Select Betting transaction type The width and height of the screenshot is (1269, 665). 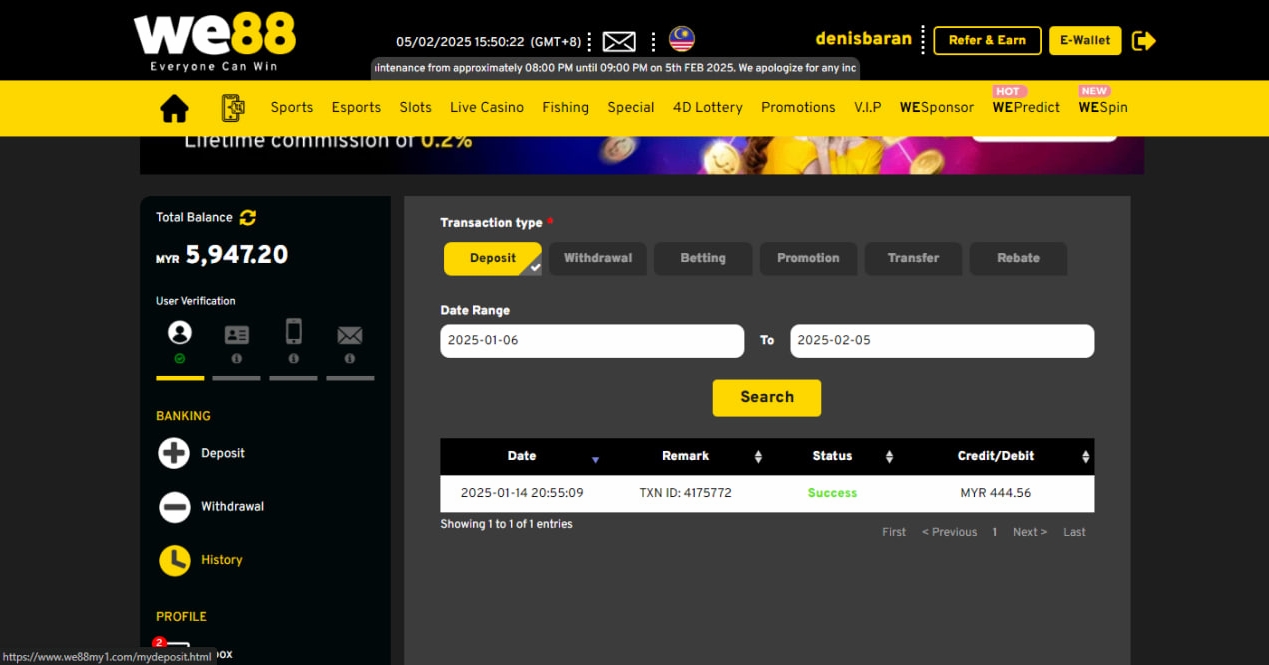pos(703,258)
